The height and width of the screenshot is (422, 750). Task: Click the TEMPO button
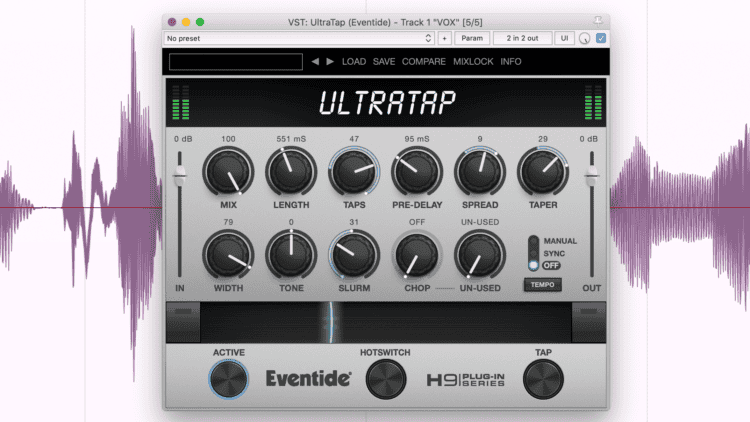click(542, 285)
